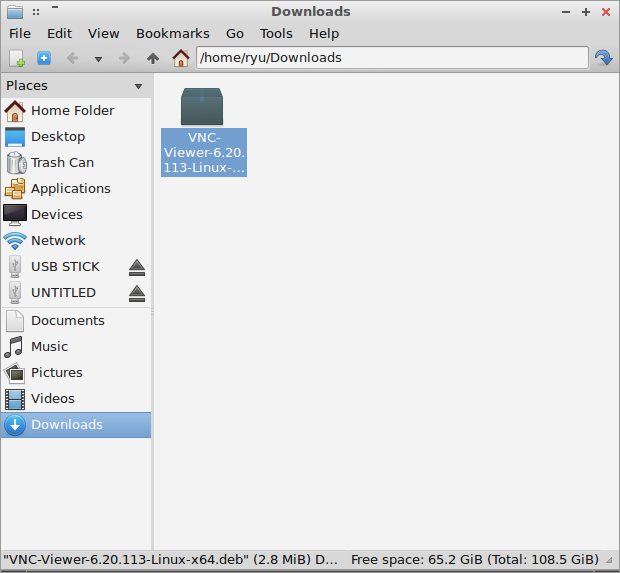620x573 pixels.
Task: Eject the USB STICK drive
Action: pos(137,268)
